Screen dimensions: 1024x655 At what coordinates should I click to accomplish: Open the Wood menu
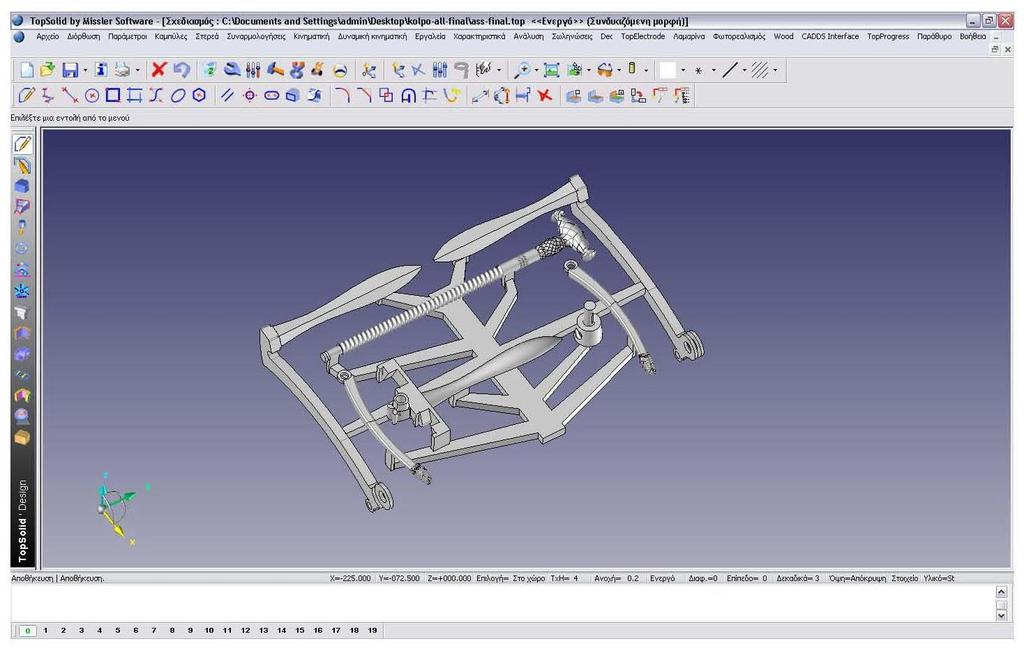pyautogui.click(x=784, y=37)
